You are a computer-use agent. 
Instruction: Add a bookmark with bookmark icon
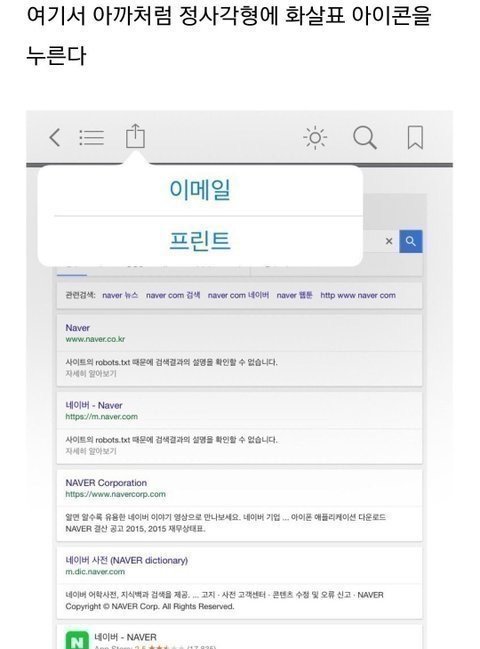(415, 137)
